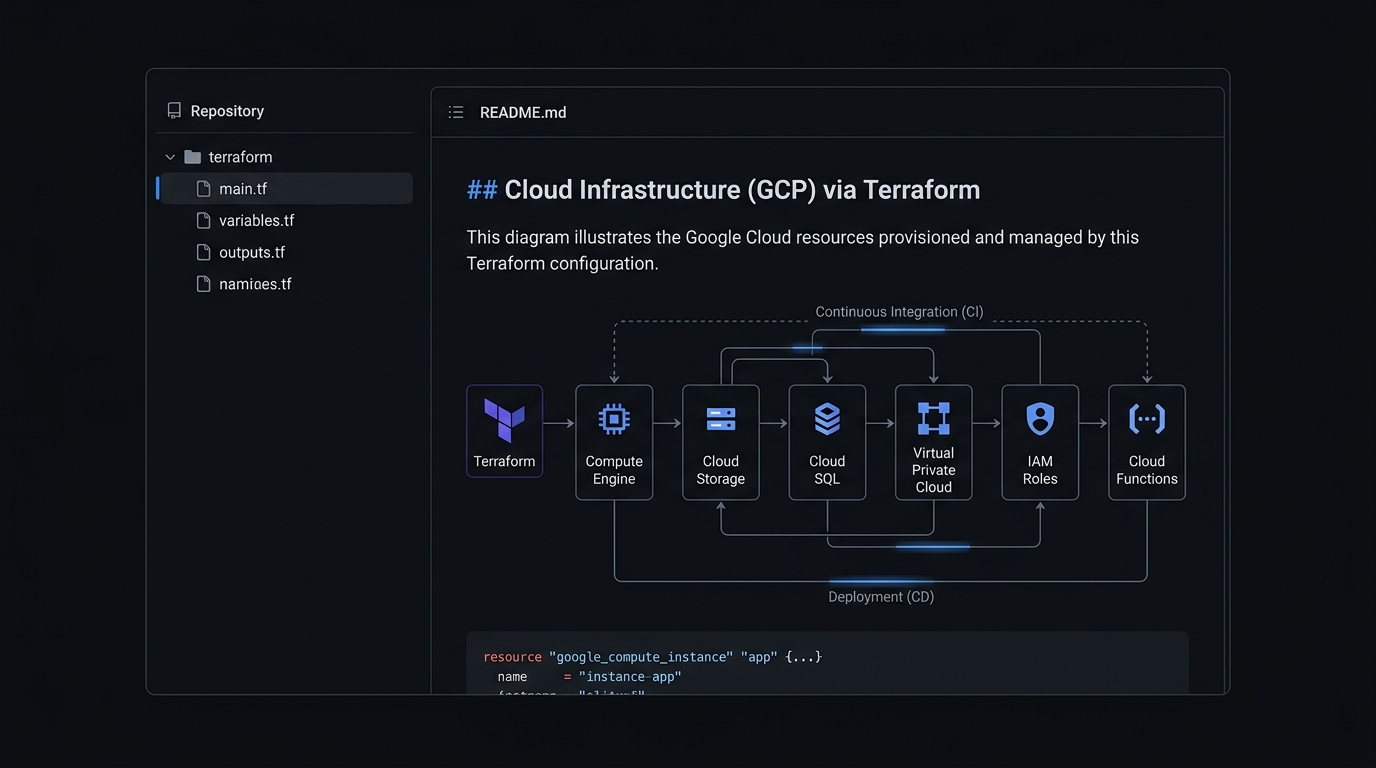Click the Repository sidebar heading
Screen dimensions: 1376x768
tap(227, 111)
